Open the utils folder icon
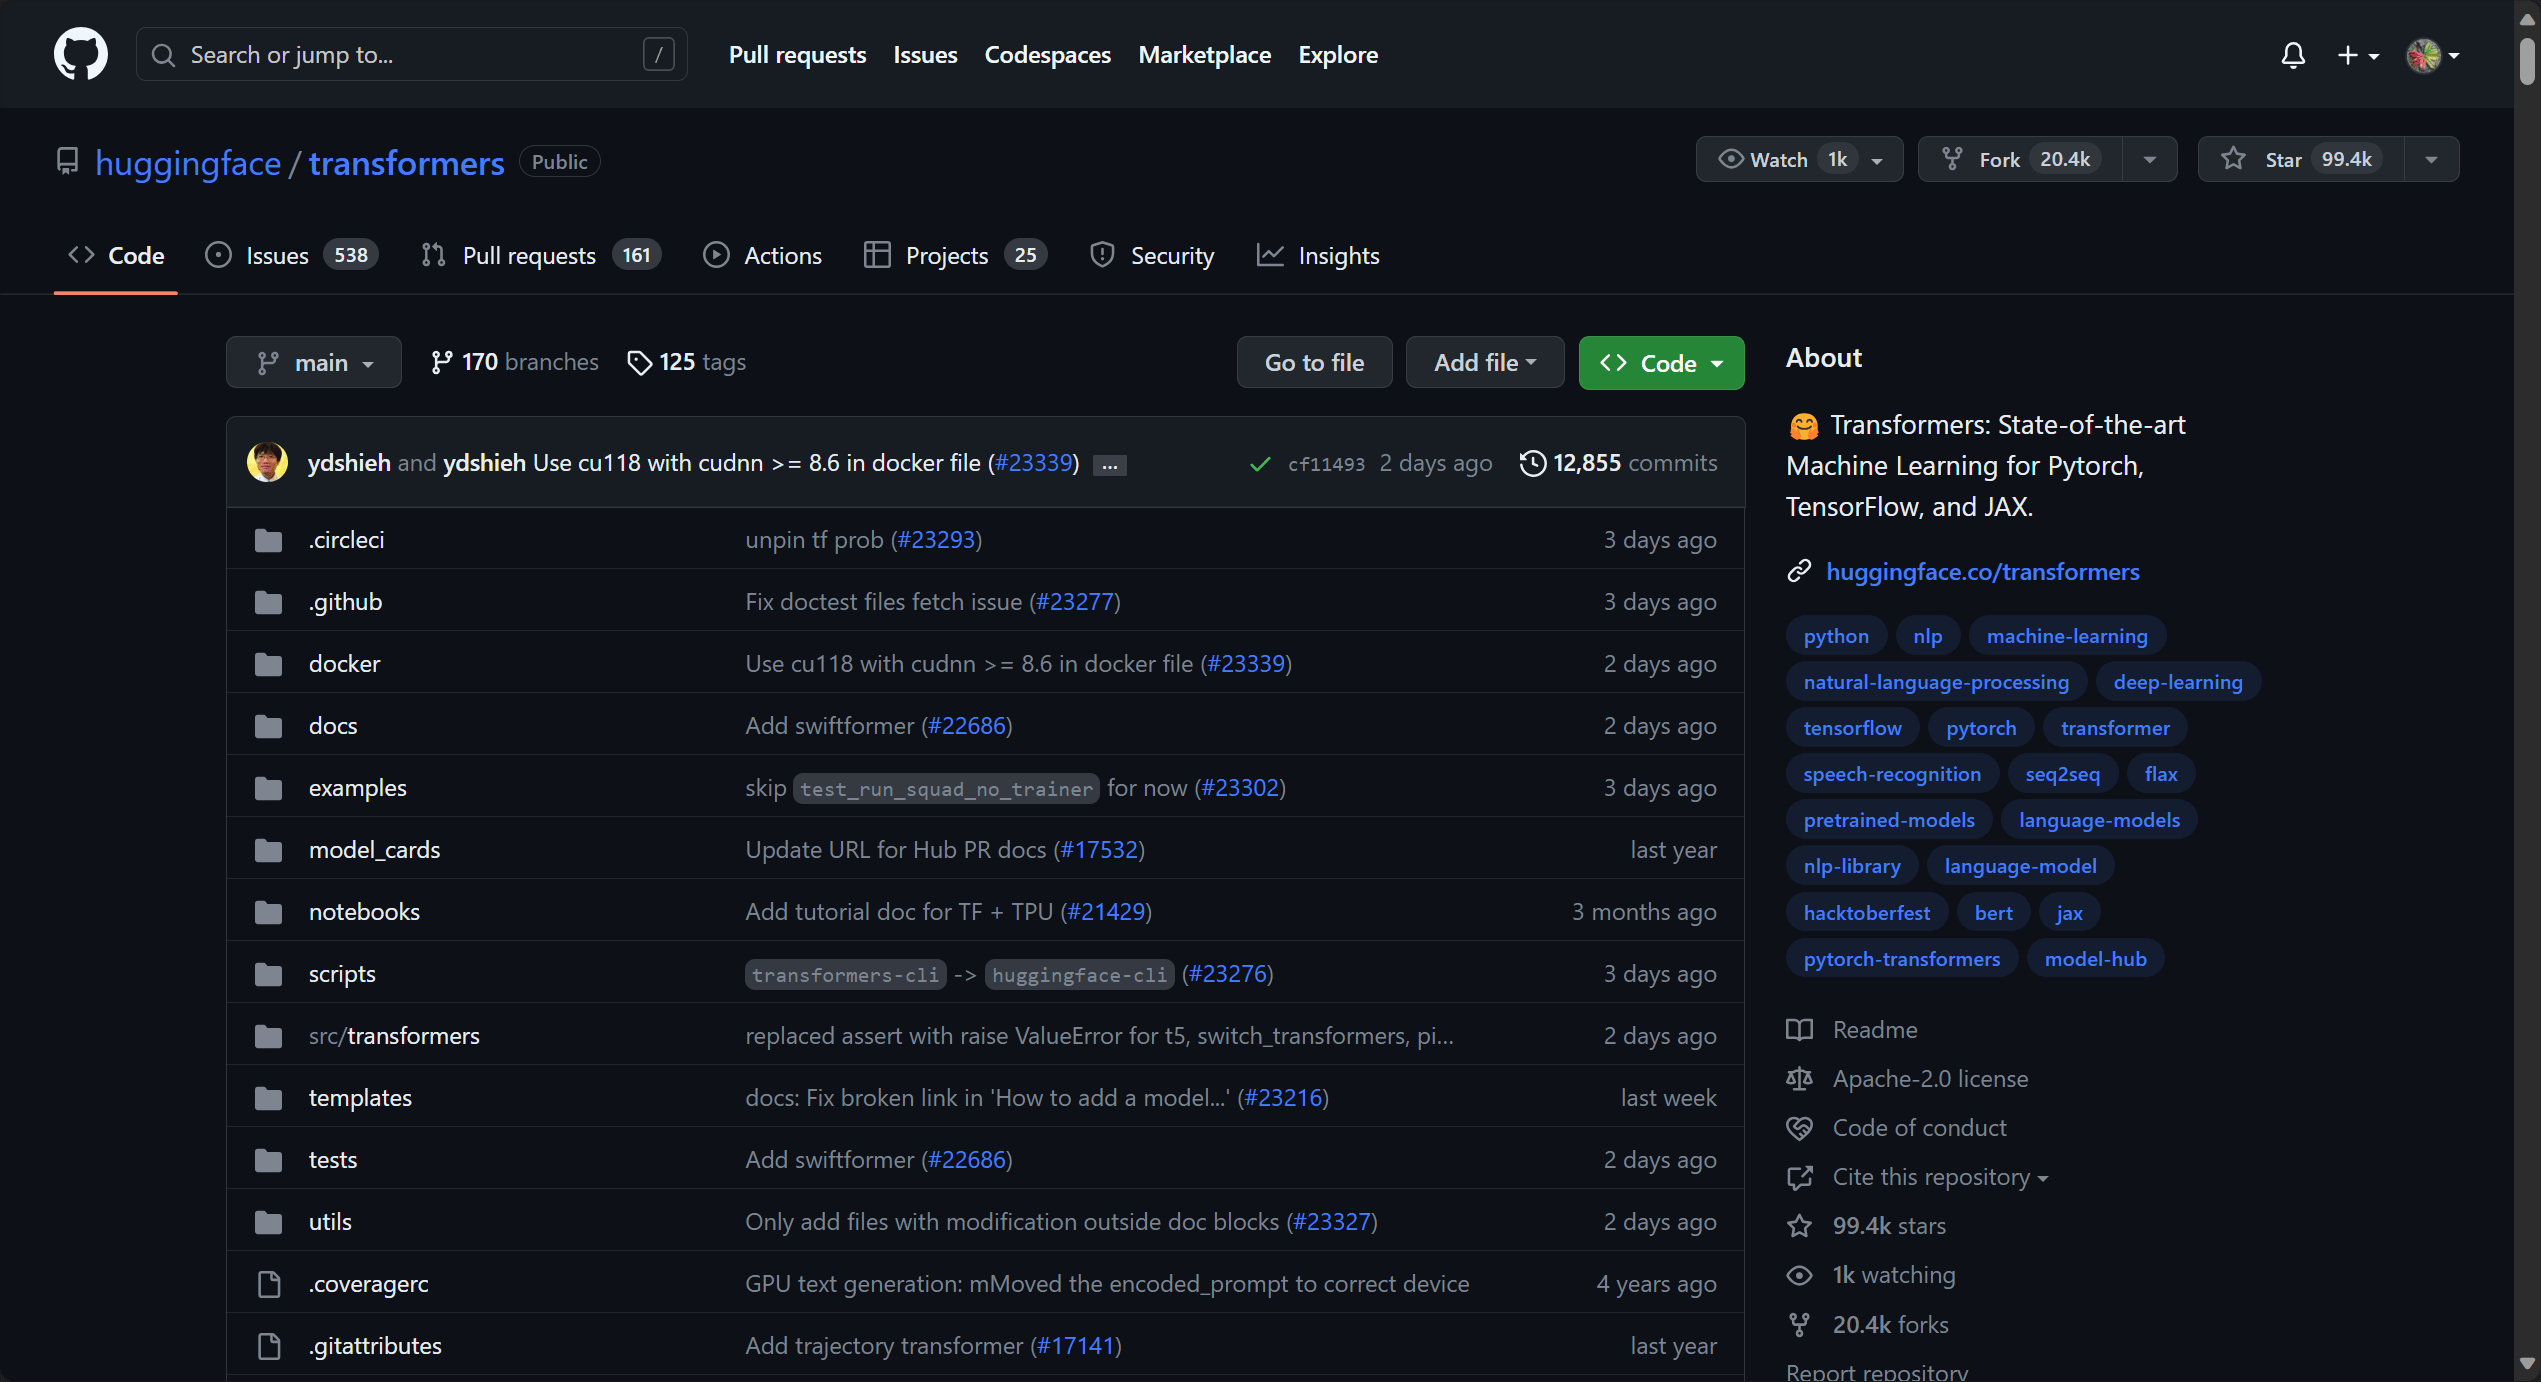2541x1382 pixels. (x=268, y=1222)
